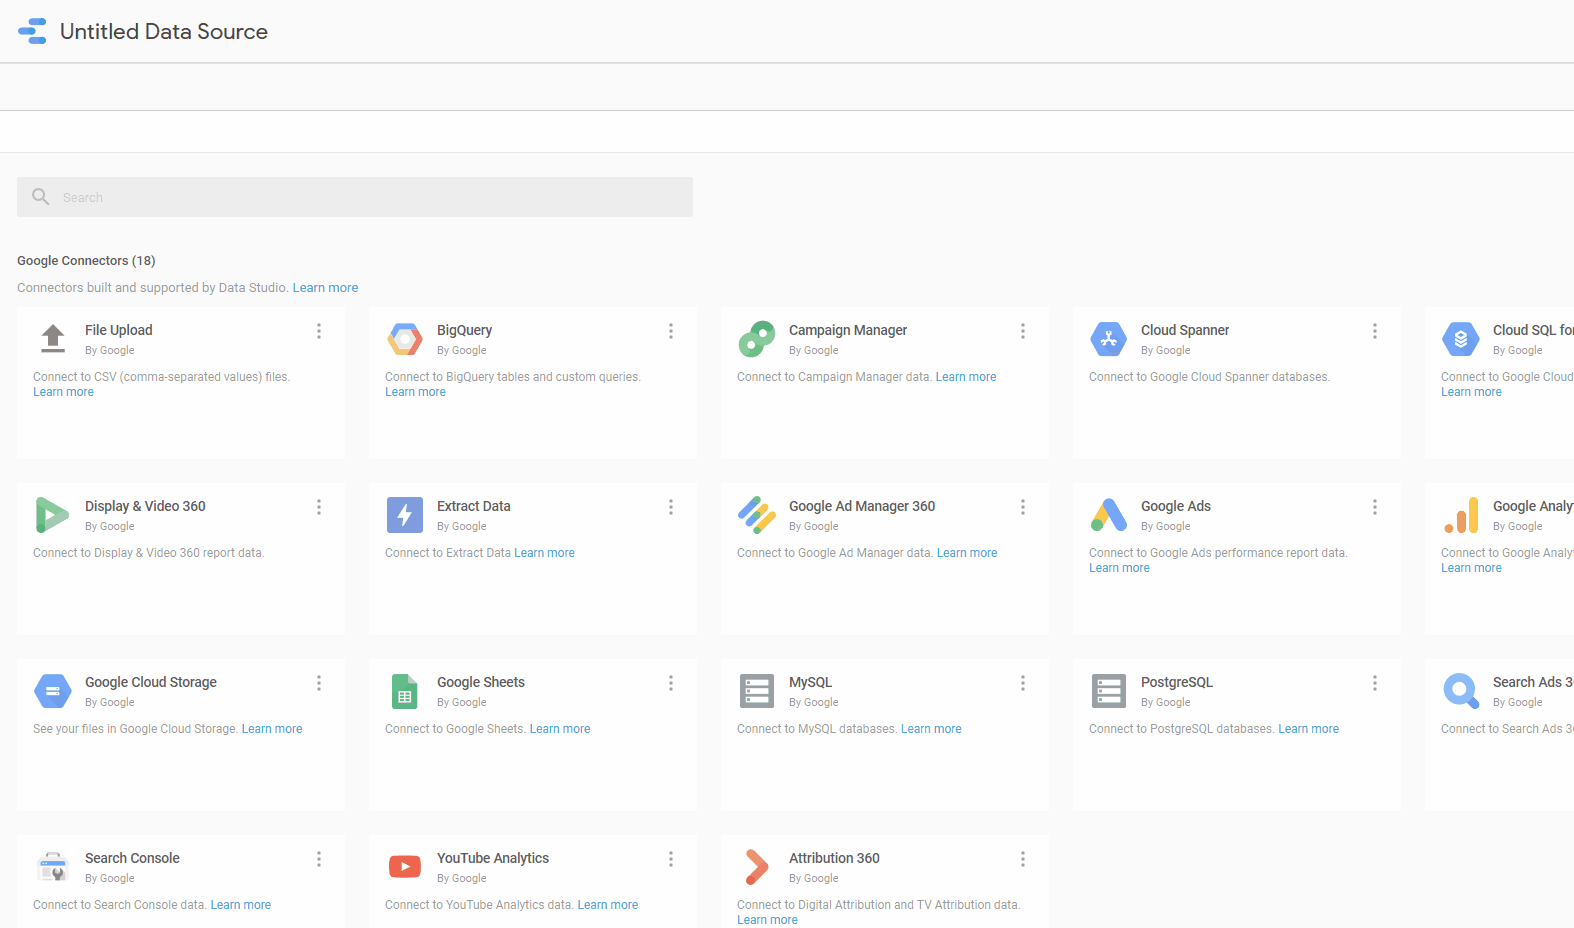Click the Extract Data lightning icon
This screenshot has width=1574, height=928.
coord(405,515)
